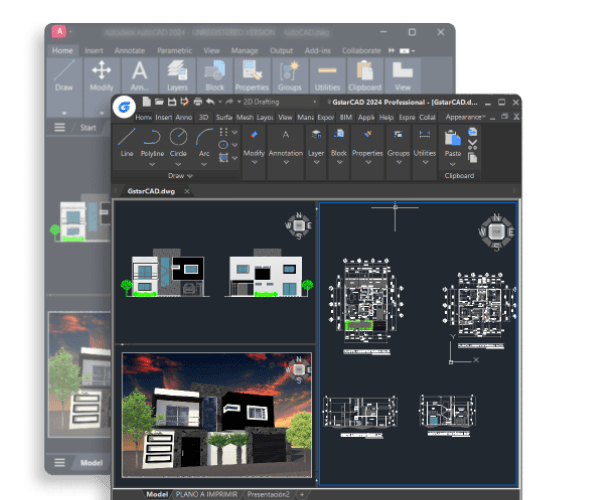Select the Model tab in GstarCAD

click(157, 494)
